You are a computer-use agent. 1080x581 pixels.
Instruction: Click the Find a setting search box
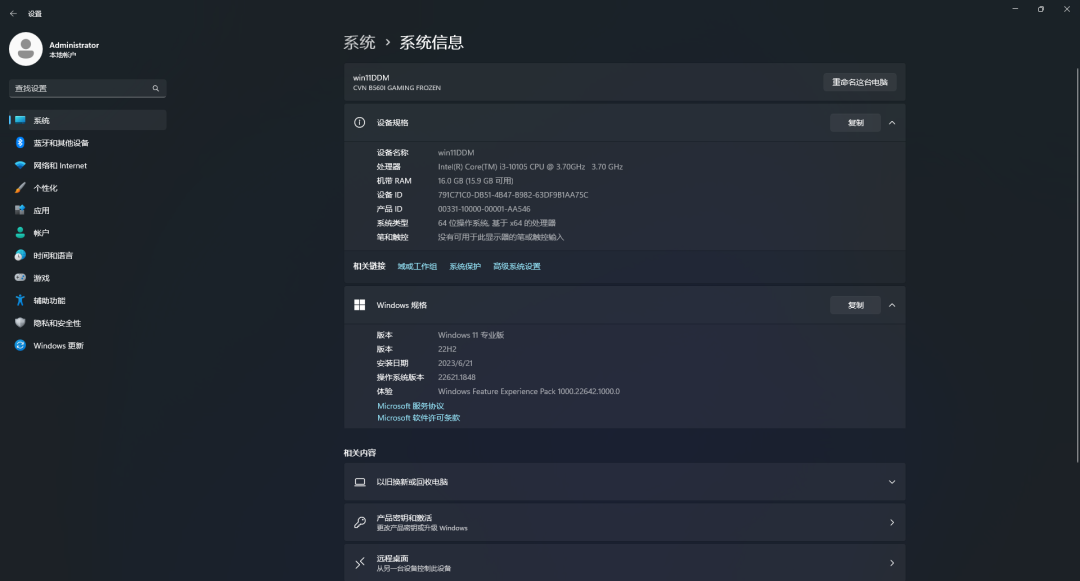pyautogui.click(x=82, y=88)
